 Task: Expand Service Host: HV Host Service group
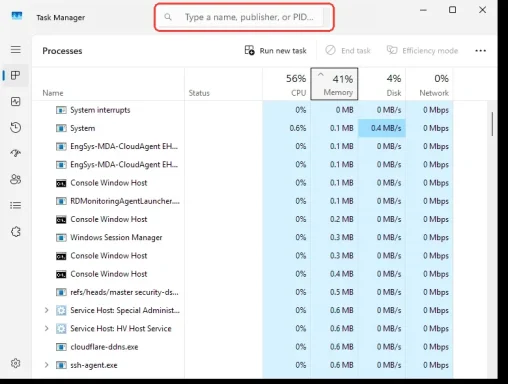47,329
